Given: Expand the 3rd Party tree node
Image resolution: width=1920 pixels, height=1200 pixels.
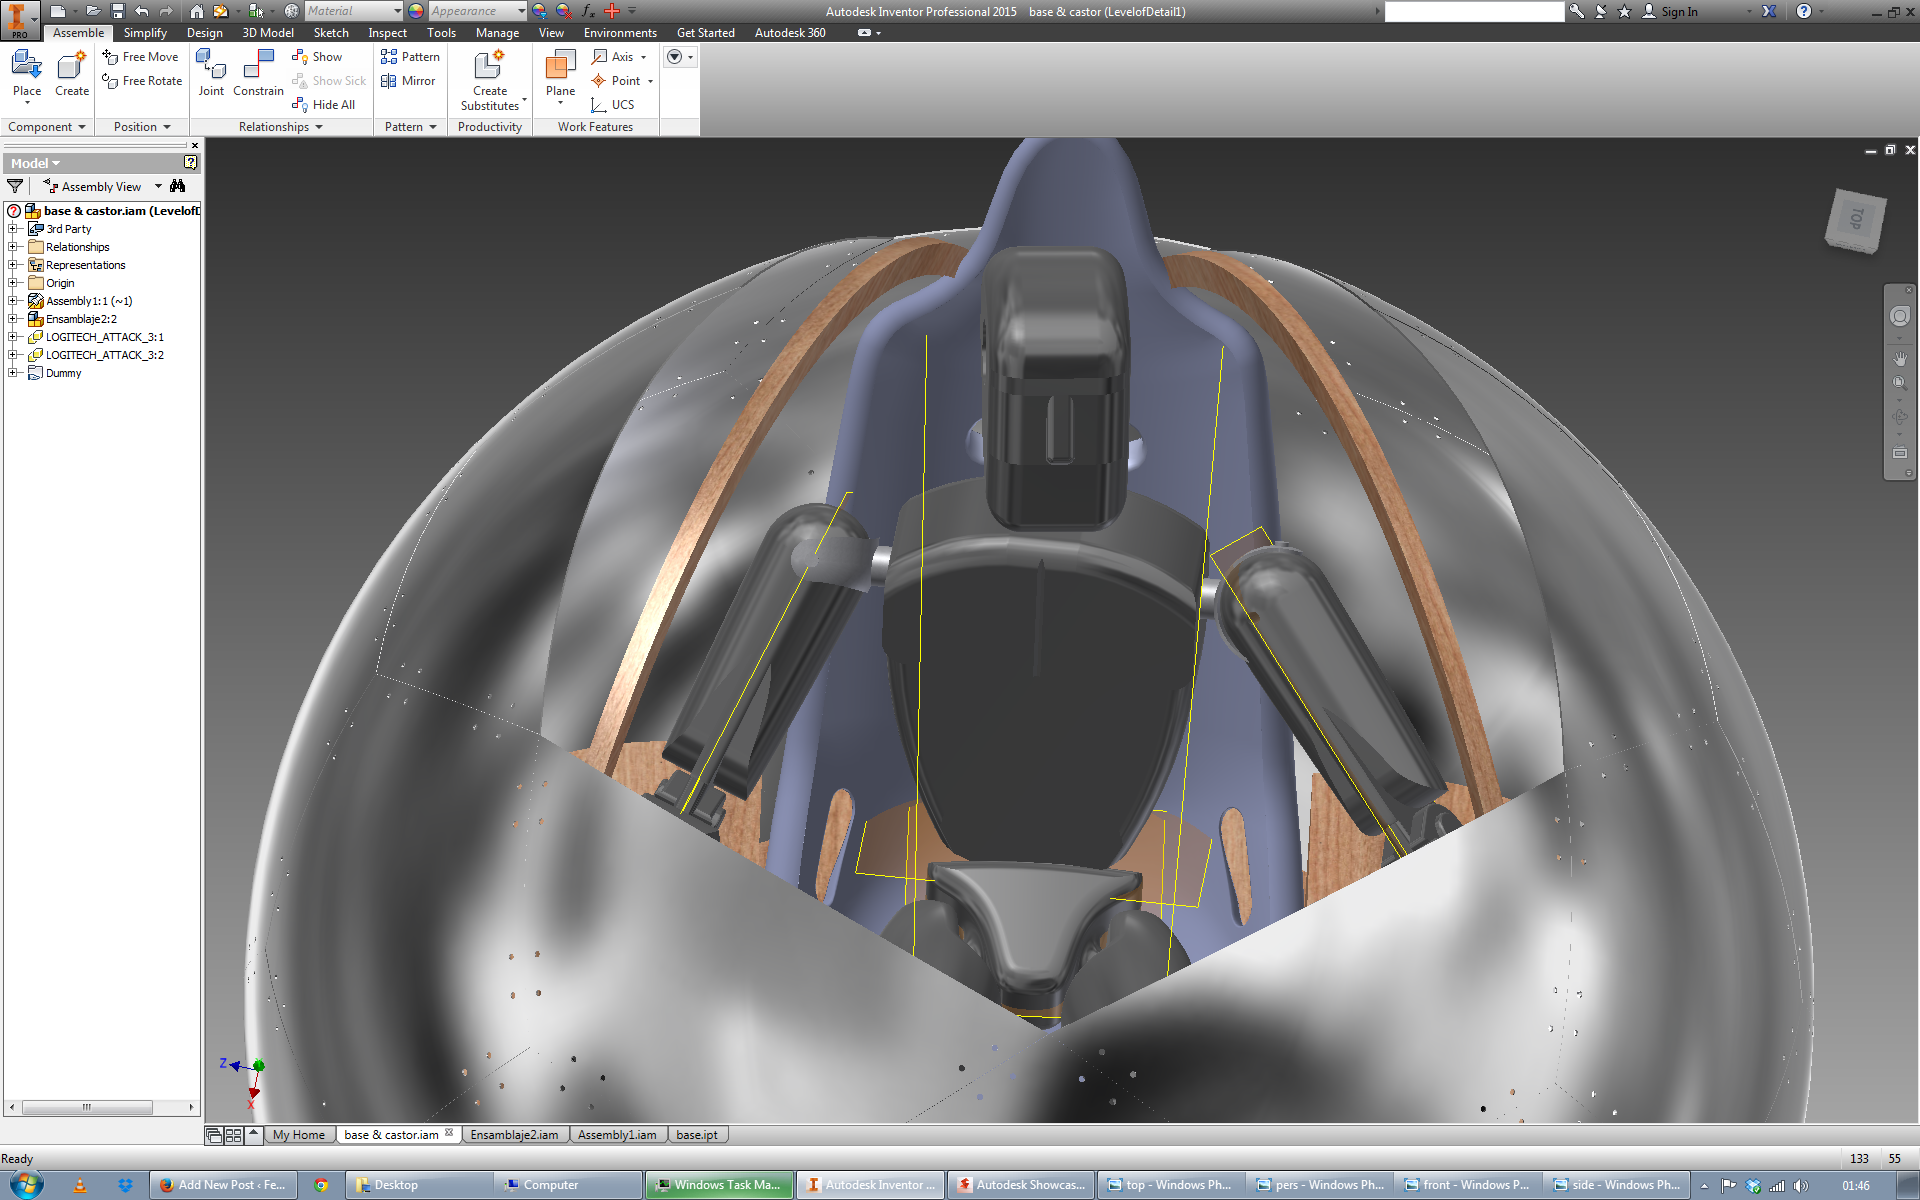Looking at the screenshot, I should tap(13, 229).
